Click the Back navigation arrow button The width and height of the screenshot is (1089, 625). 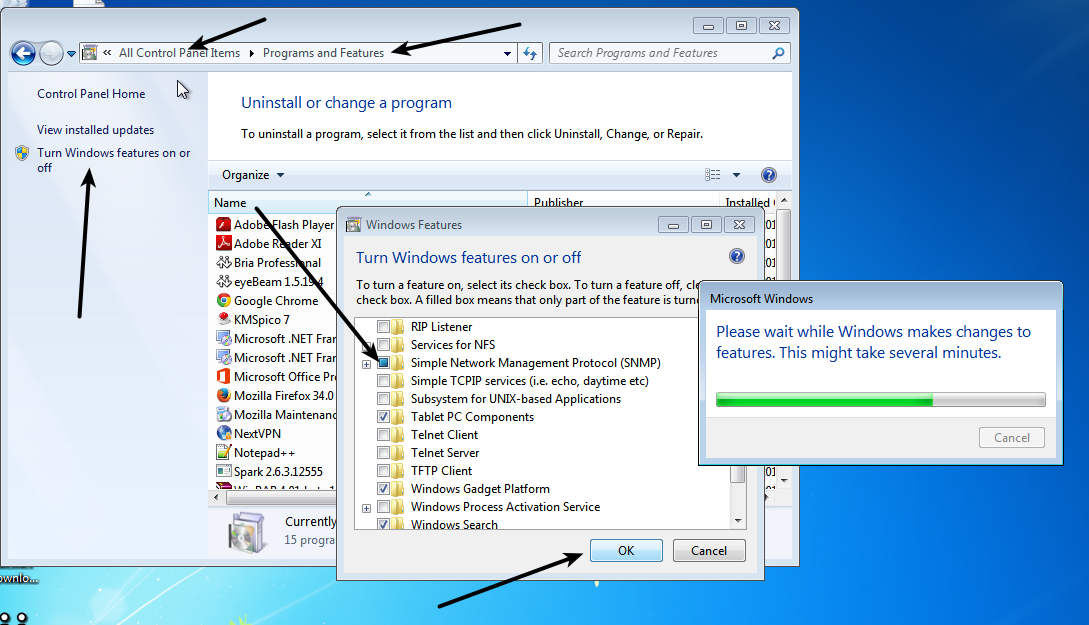pyautogui.click(x=23, y=53)
